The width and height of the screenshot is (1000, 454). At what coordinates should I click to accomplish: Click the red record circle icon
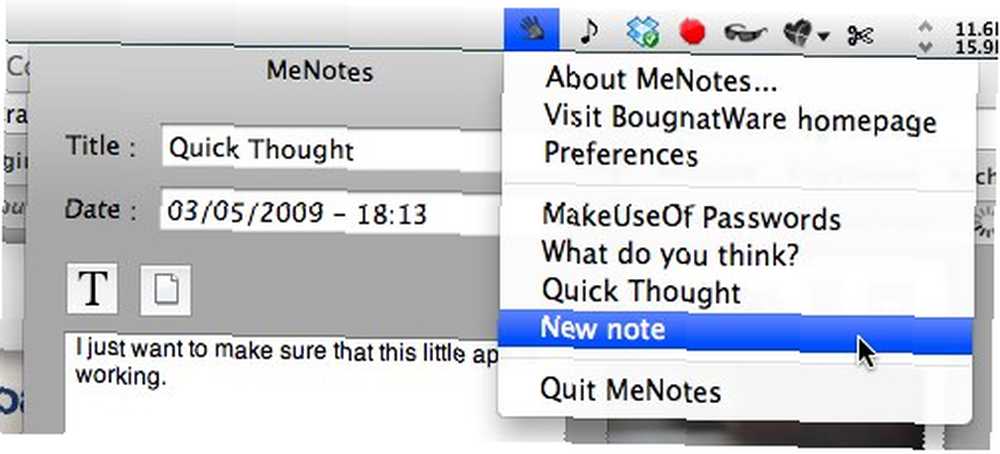(692, 31)
